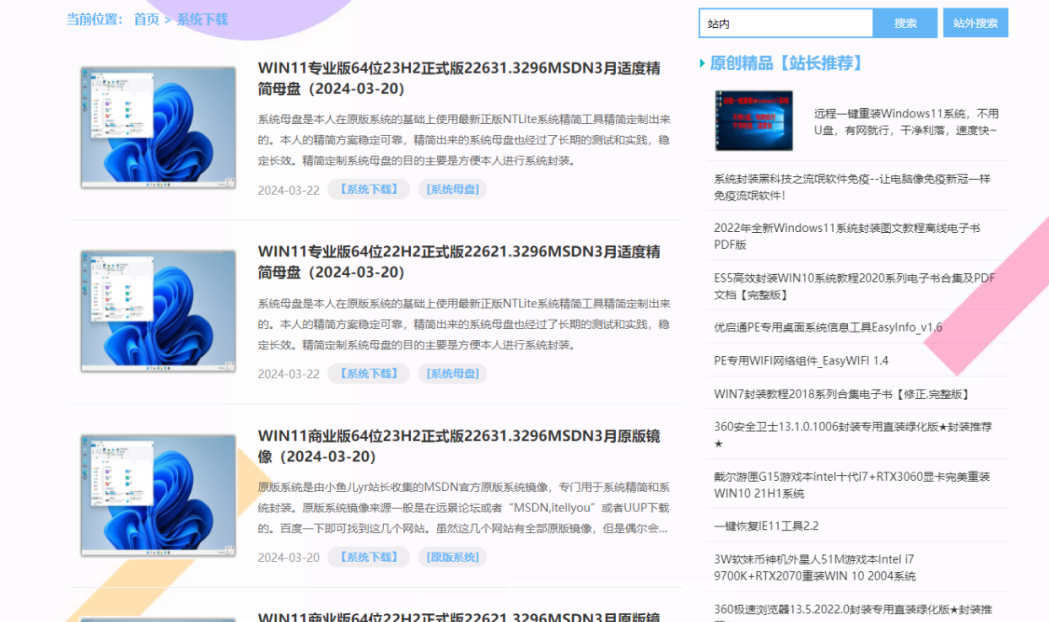Open the WIN7封装教程2018系列合集电子书 link
Screen dimensions: 1049x622
click(x=842, y=394)
